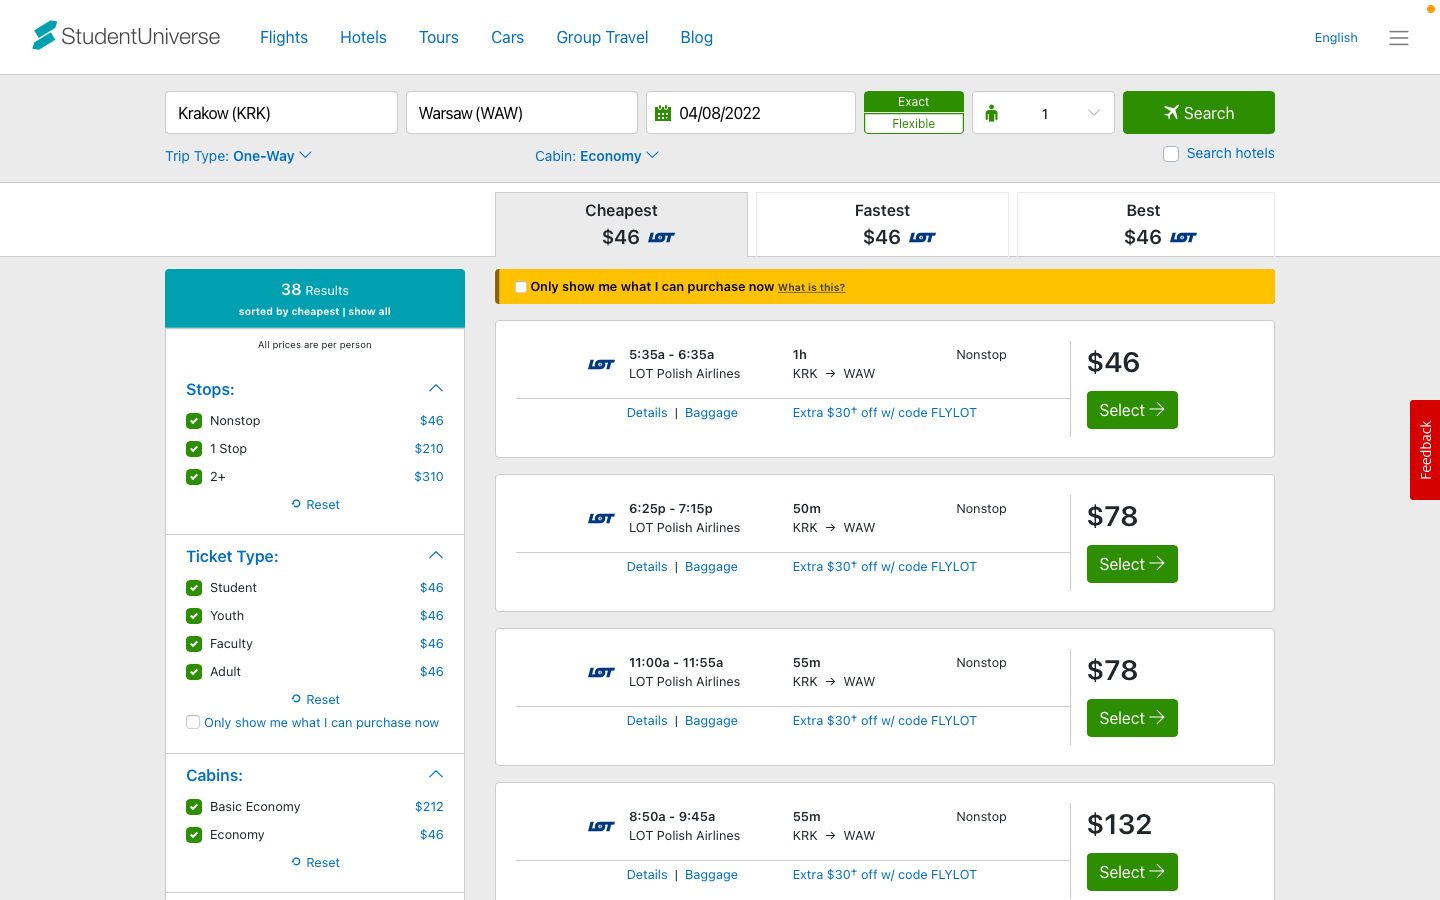Click LOT airline logo for 8:50a flight
This screenshot has height=900, width=1440.
point(601,827)
